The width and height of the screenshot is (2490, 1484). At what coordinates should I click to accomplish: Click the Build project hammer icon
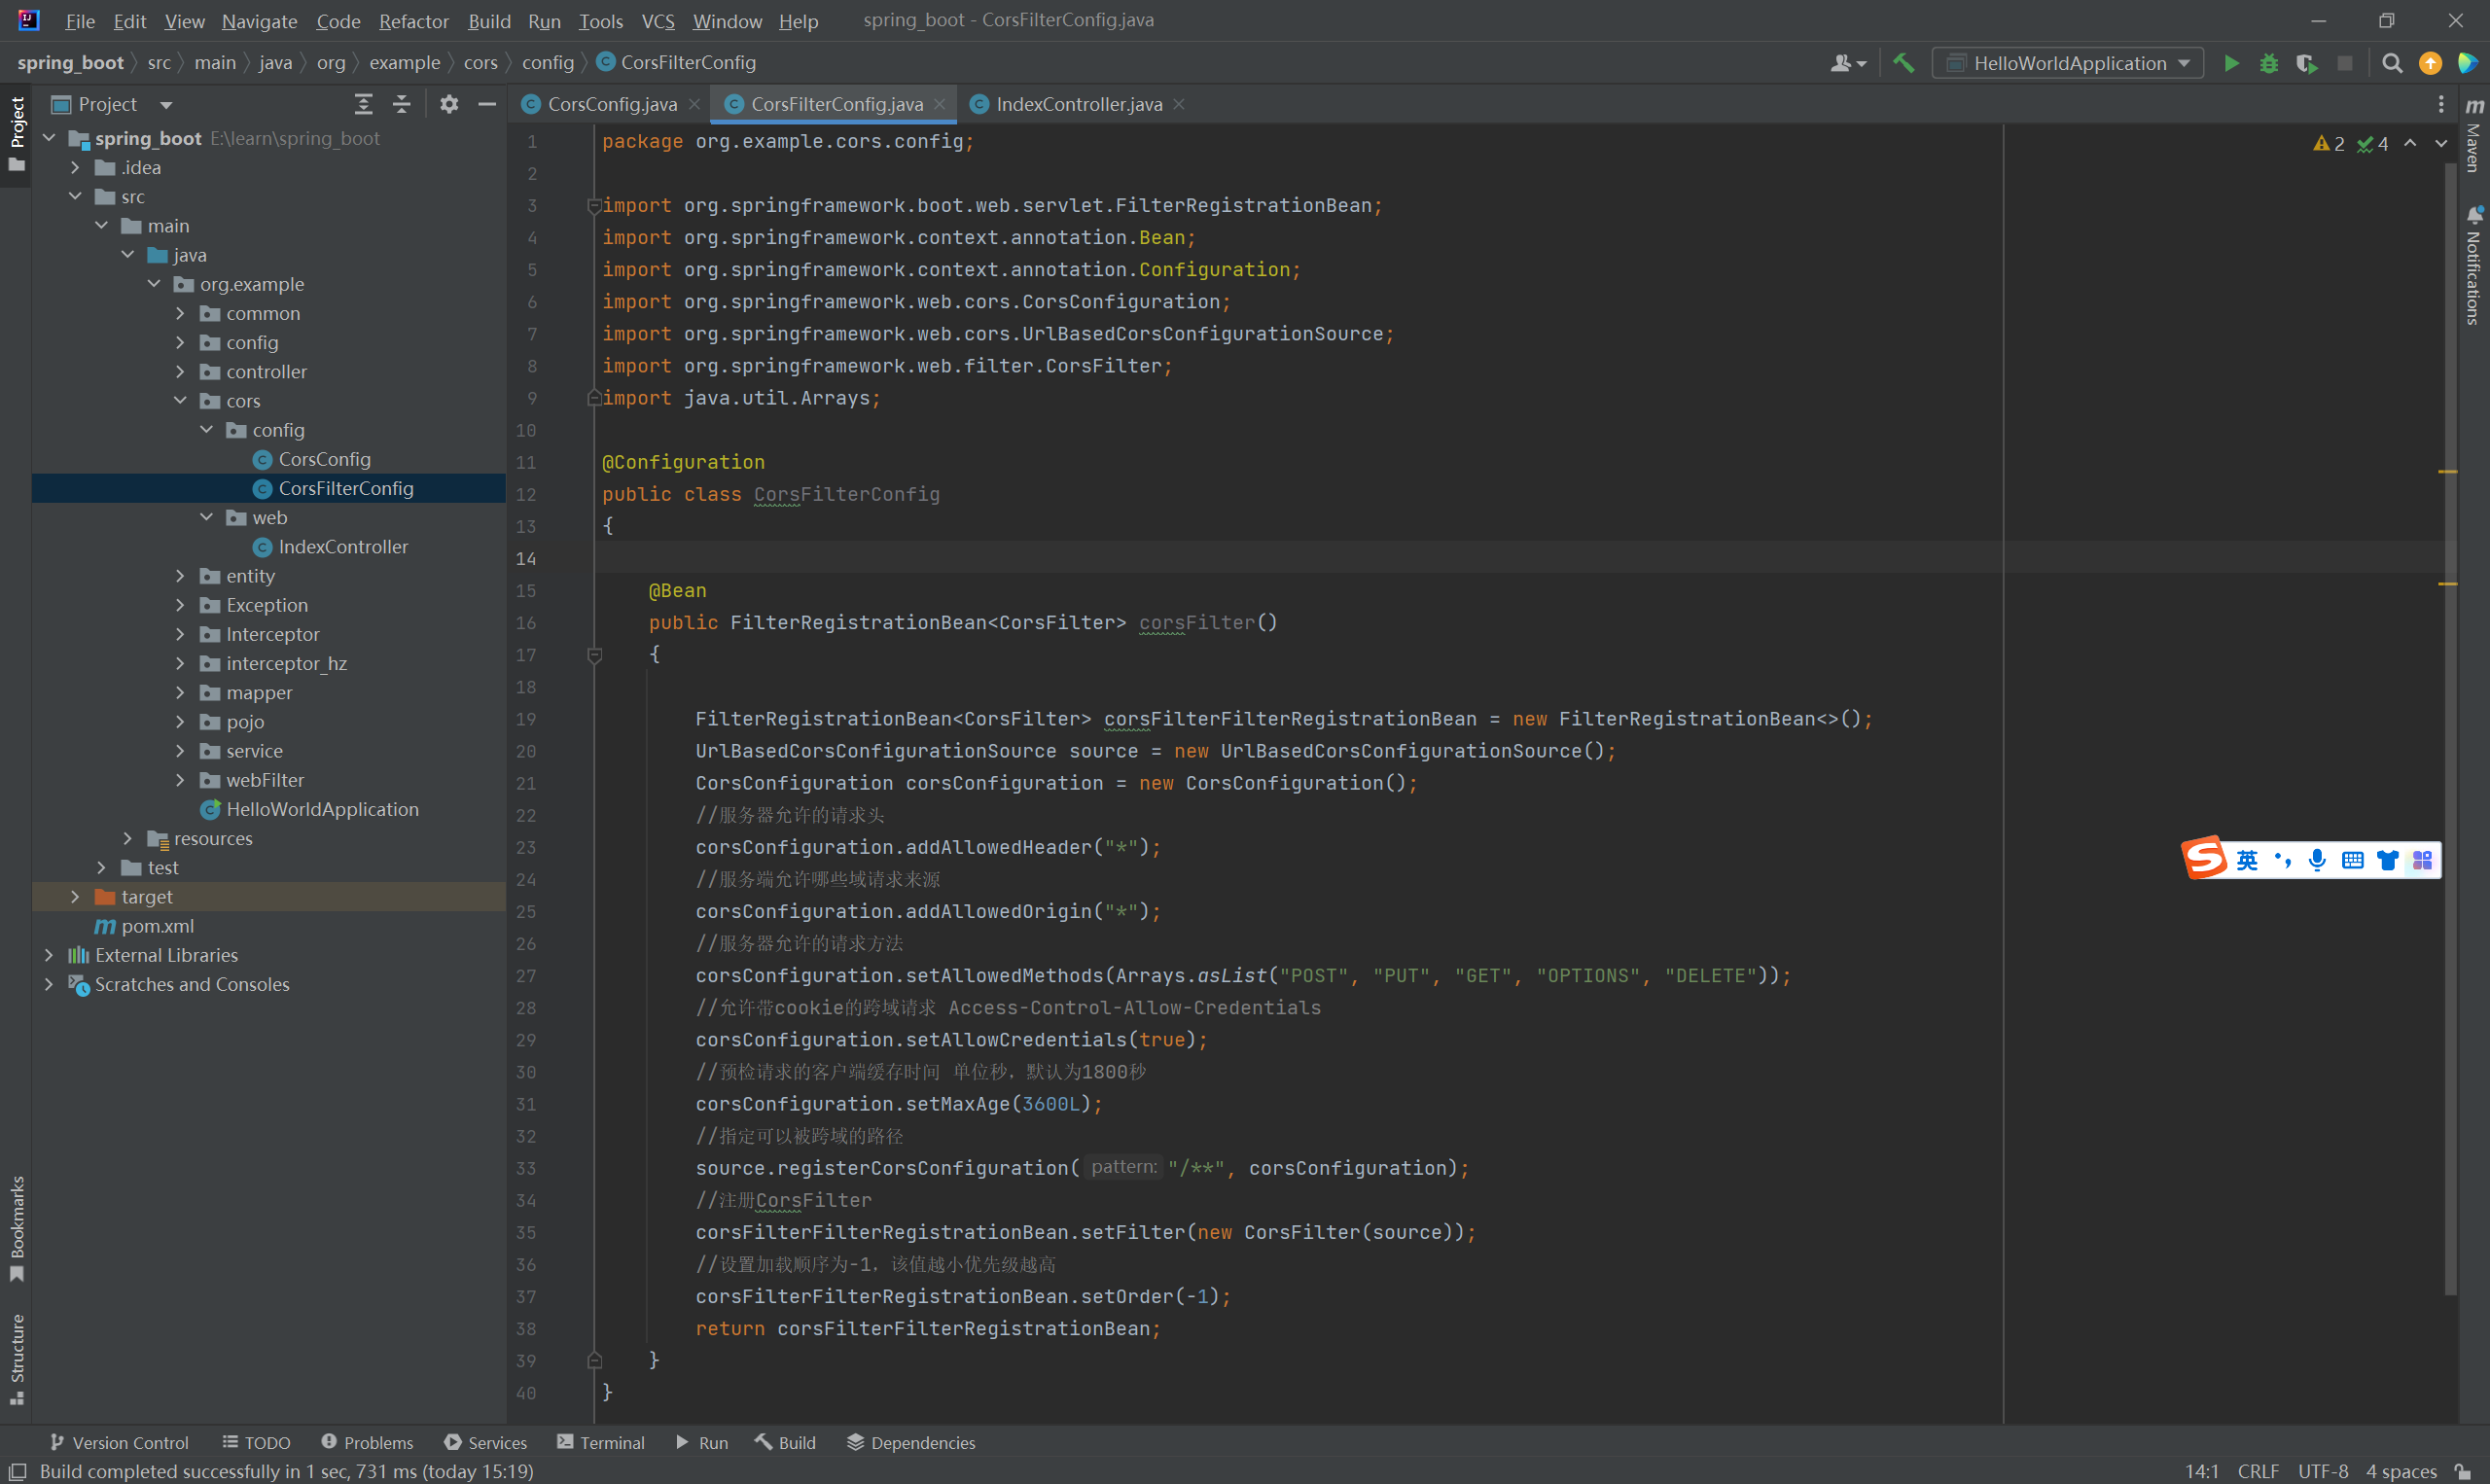click(1904, 63)
